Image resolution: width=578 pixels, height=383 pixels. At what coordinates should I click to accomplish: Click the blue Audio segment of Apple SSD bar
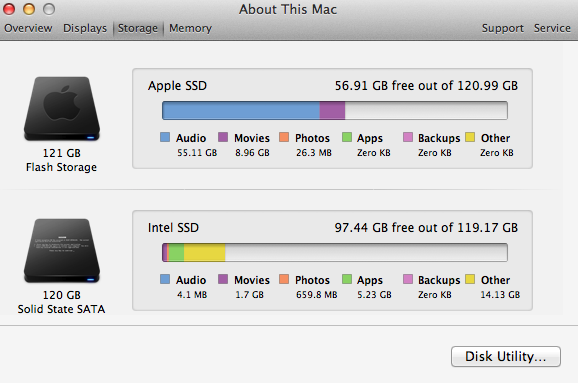coord(241,111)
